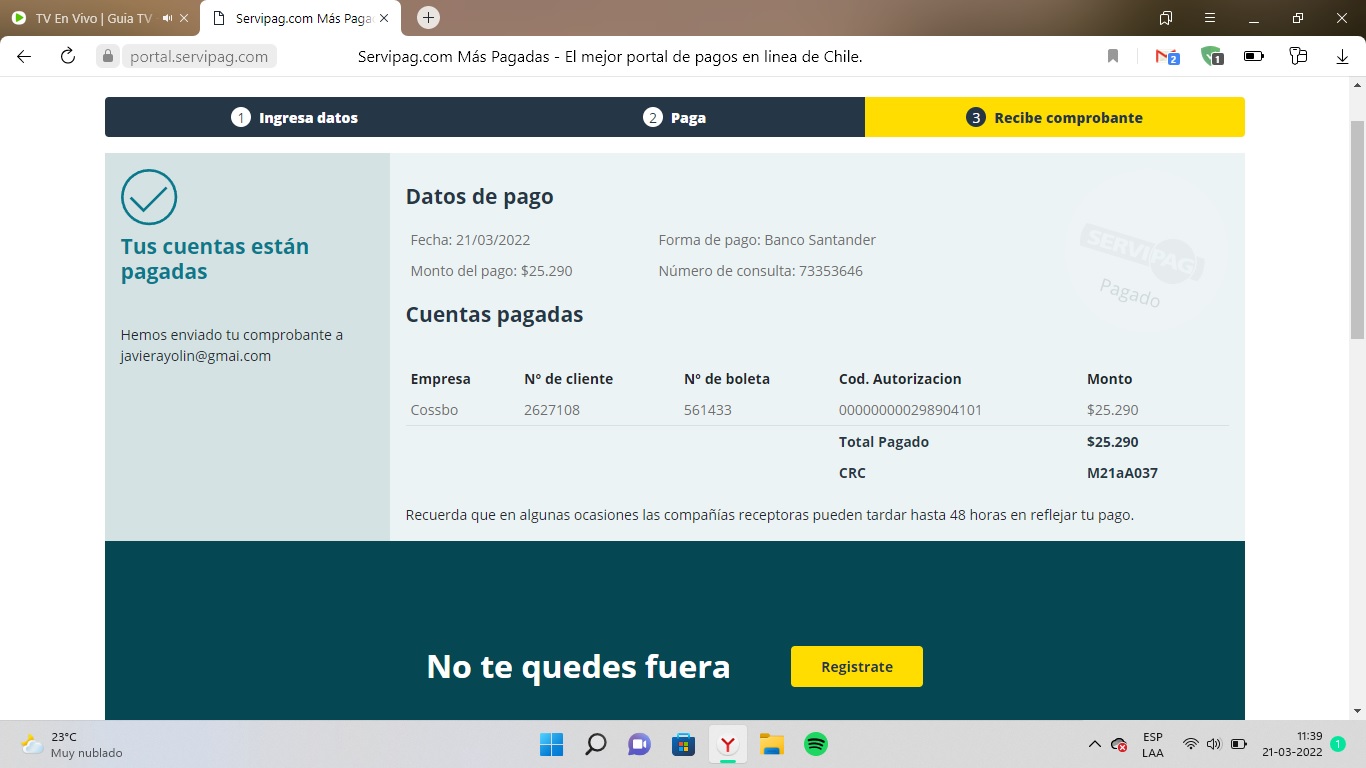Click Número de consulta: 73353646
1366x768 pixels.
pyautogui.click(x=761, y=271)
